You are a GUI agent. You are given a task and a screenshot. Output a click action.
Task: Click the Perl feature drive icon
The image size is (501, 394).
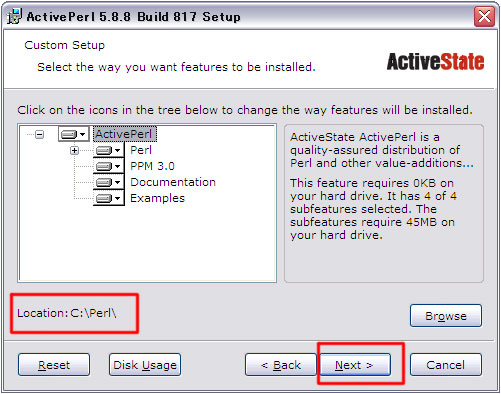coord(104,150)
